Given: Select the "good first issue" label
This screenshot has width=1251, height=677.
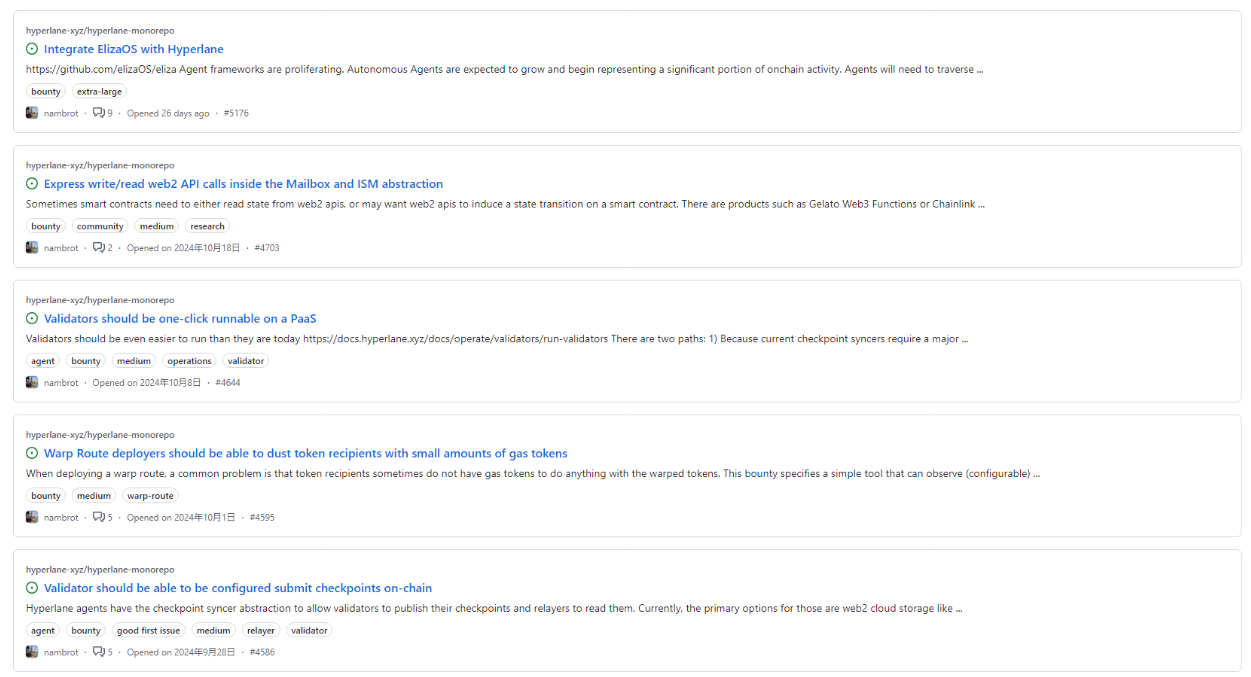Looking at the screenshot, I should coord(148,631).
